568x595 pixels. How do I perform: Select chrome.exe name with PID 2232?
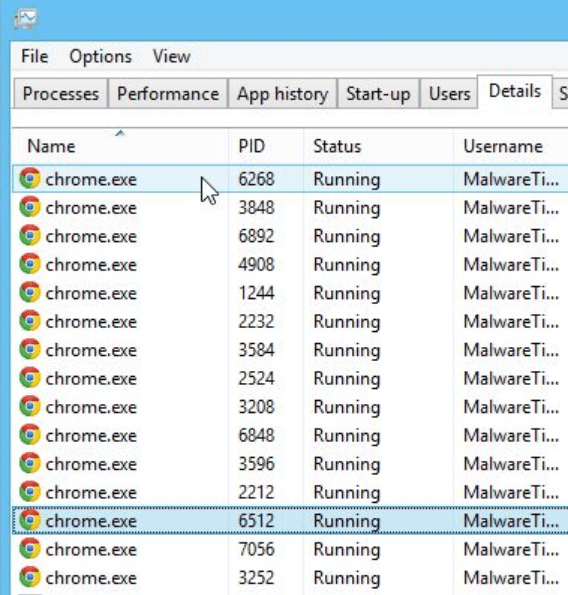pyautogui.click(x=91, y=321)
